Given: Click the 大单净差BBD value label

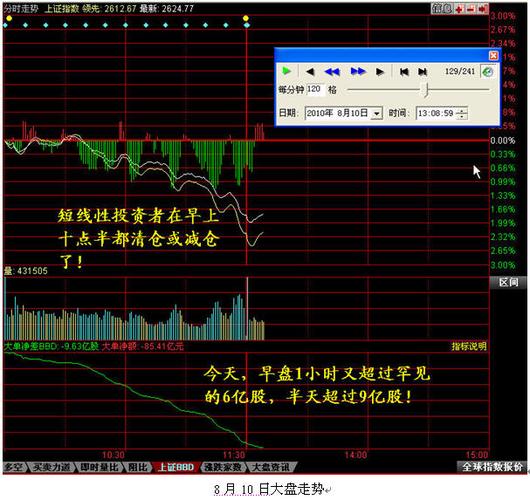Looking at the screenshot, I should [51, 347].
